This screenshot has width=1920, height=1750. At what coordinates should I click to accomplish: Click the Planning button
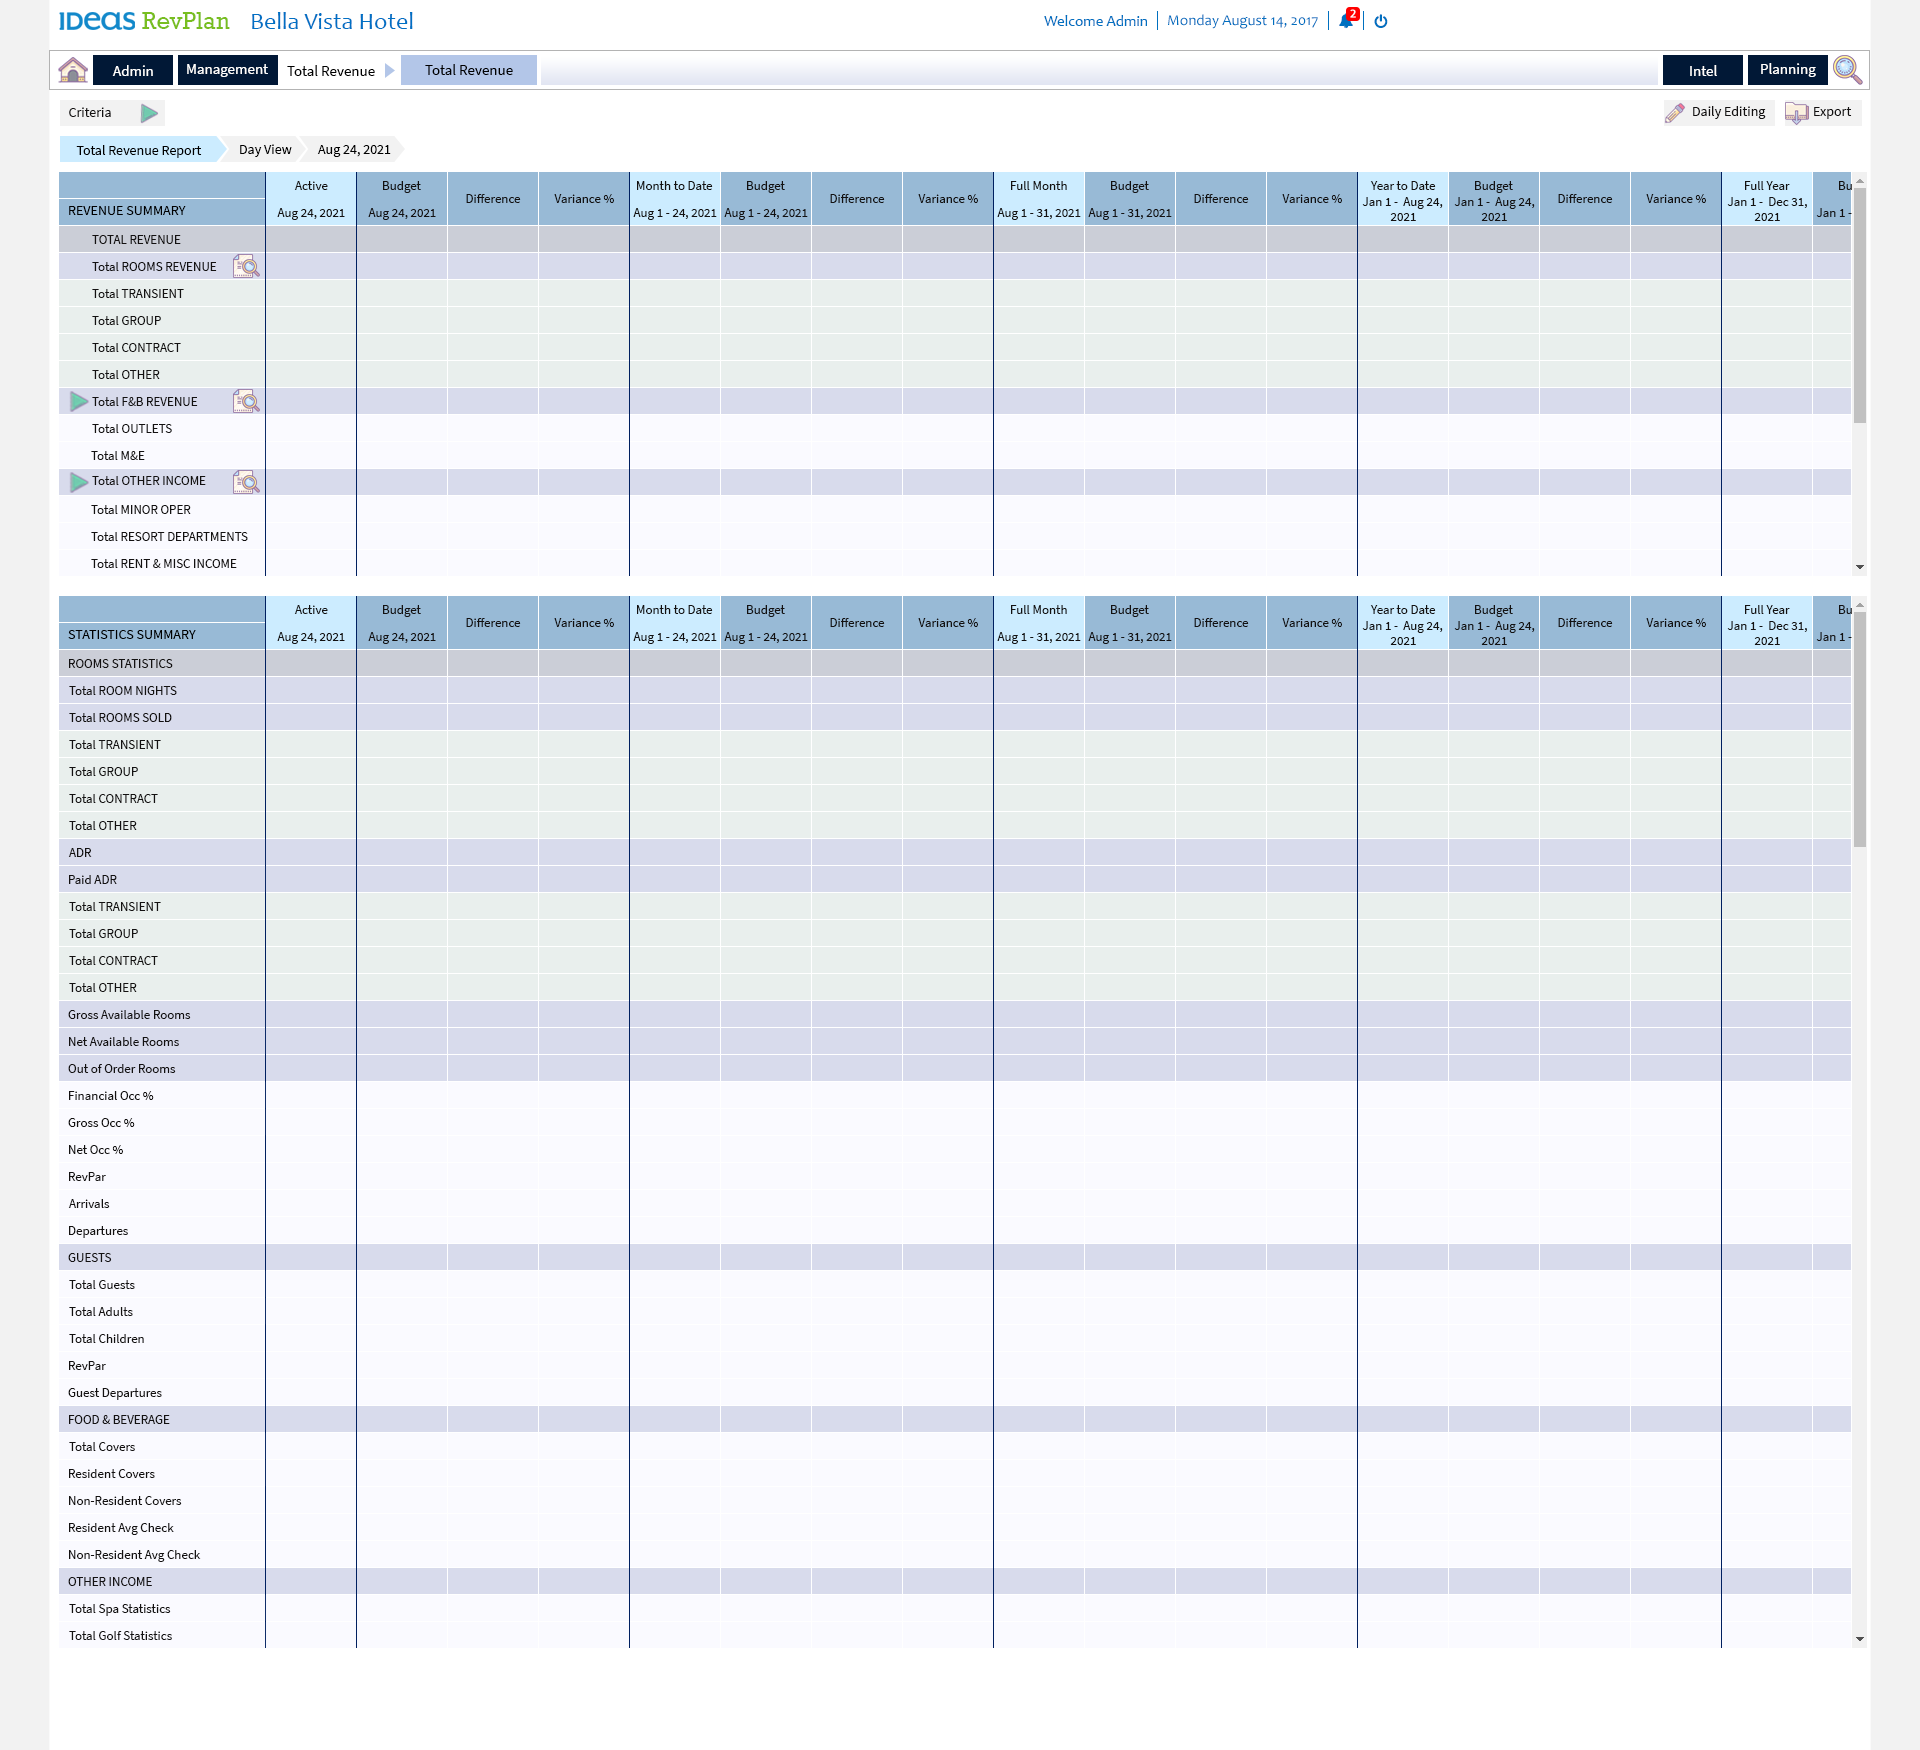coord(1787,70)
